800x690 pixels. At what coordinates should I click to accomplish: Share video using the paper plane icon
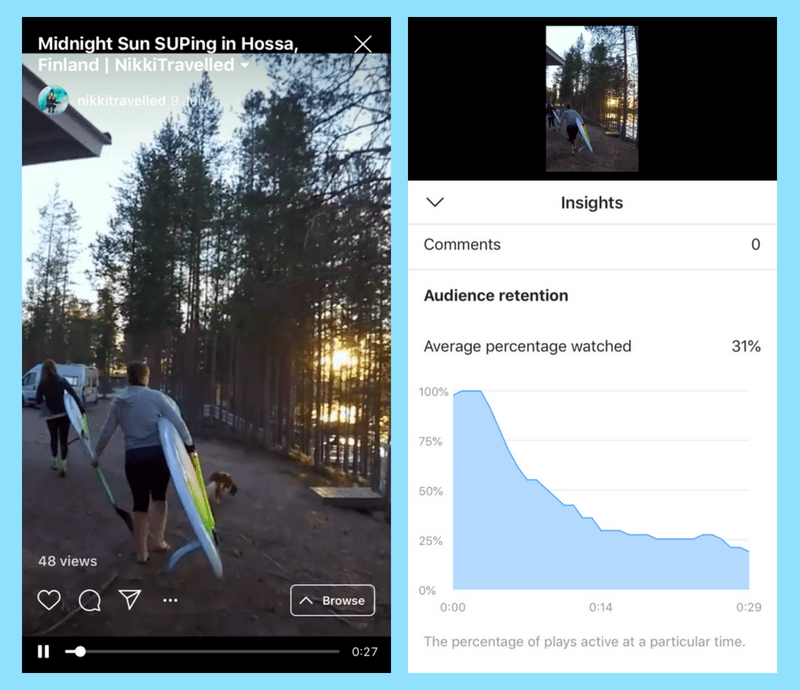click(130, 600)
